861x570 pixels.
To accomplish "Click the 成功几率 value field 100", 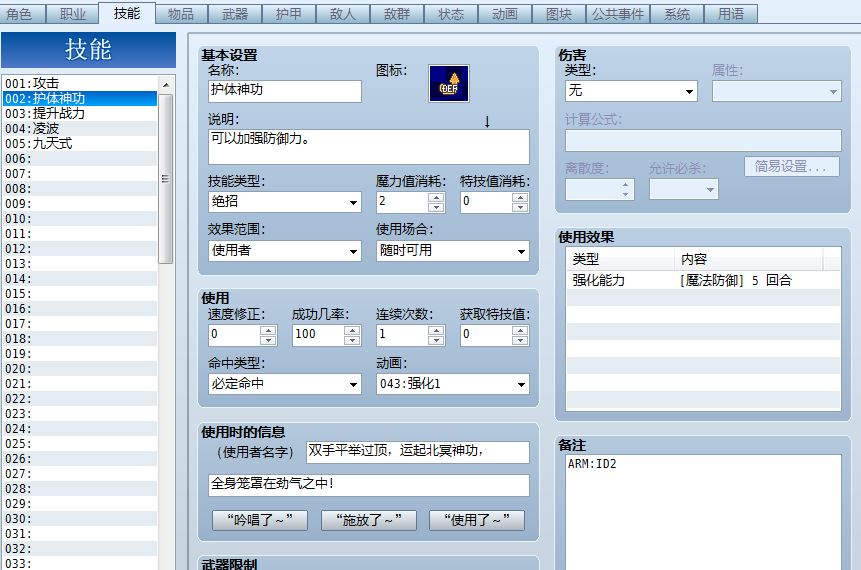I will [318, 334].
